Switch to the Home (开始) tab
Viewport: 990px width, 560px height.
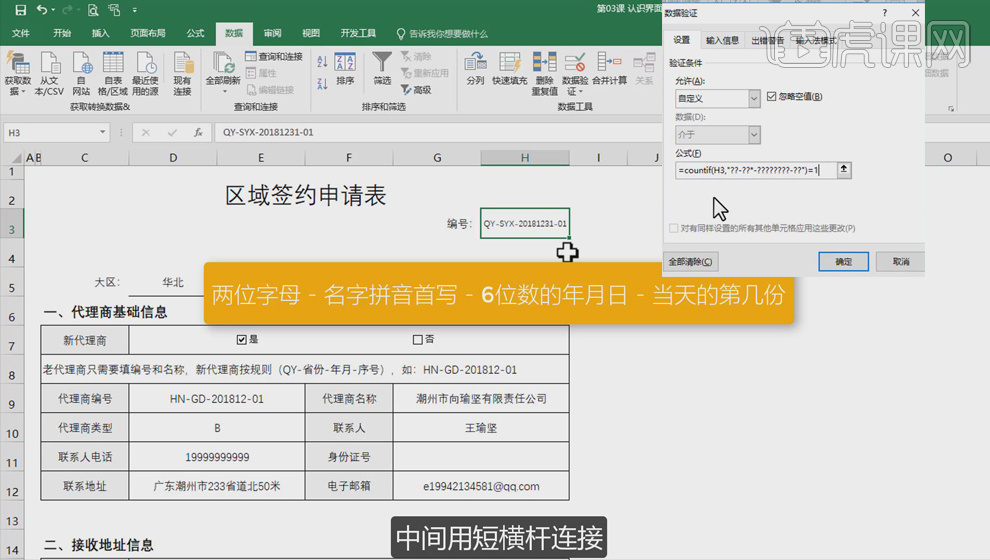(62, 33)
